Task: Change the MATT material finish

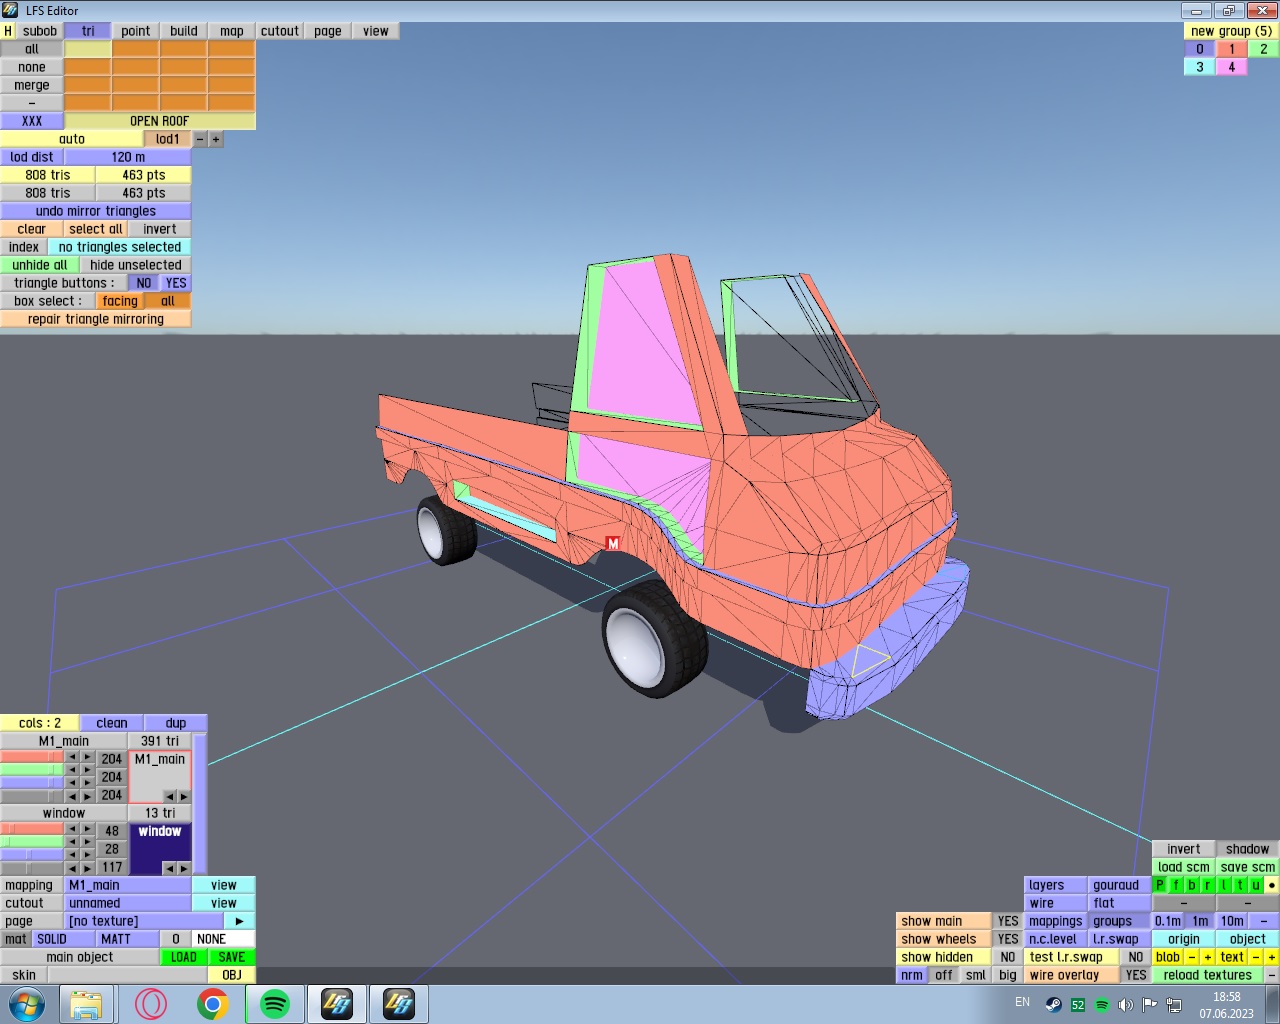Action: click(128, 939)
